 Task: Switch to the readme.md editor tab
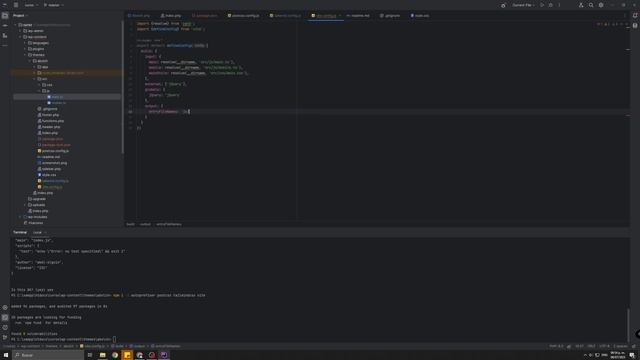(358, 16)
